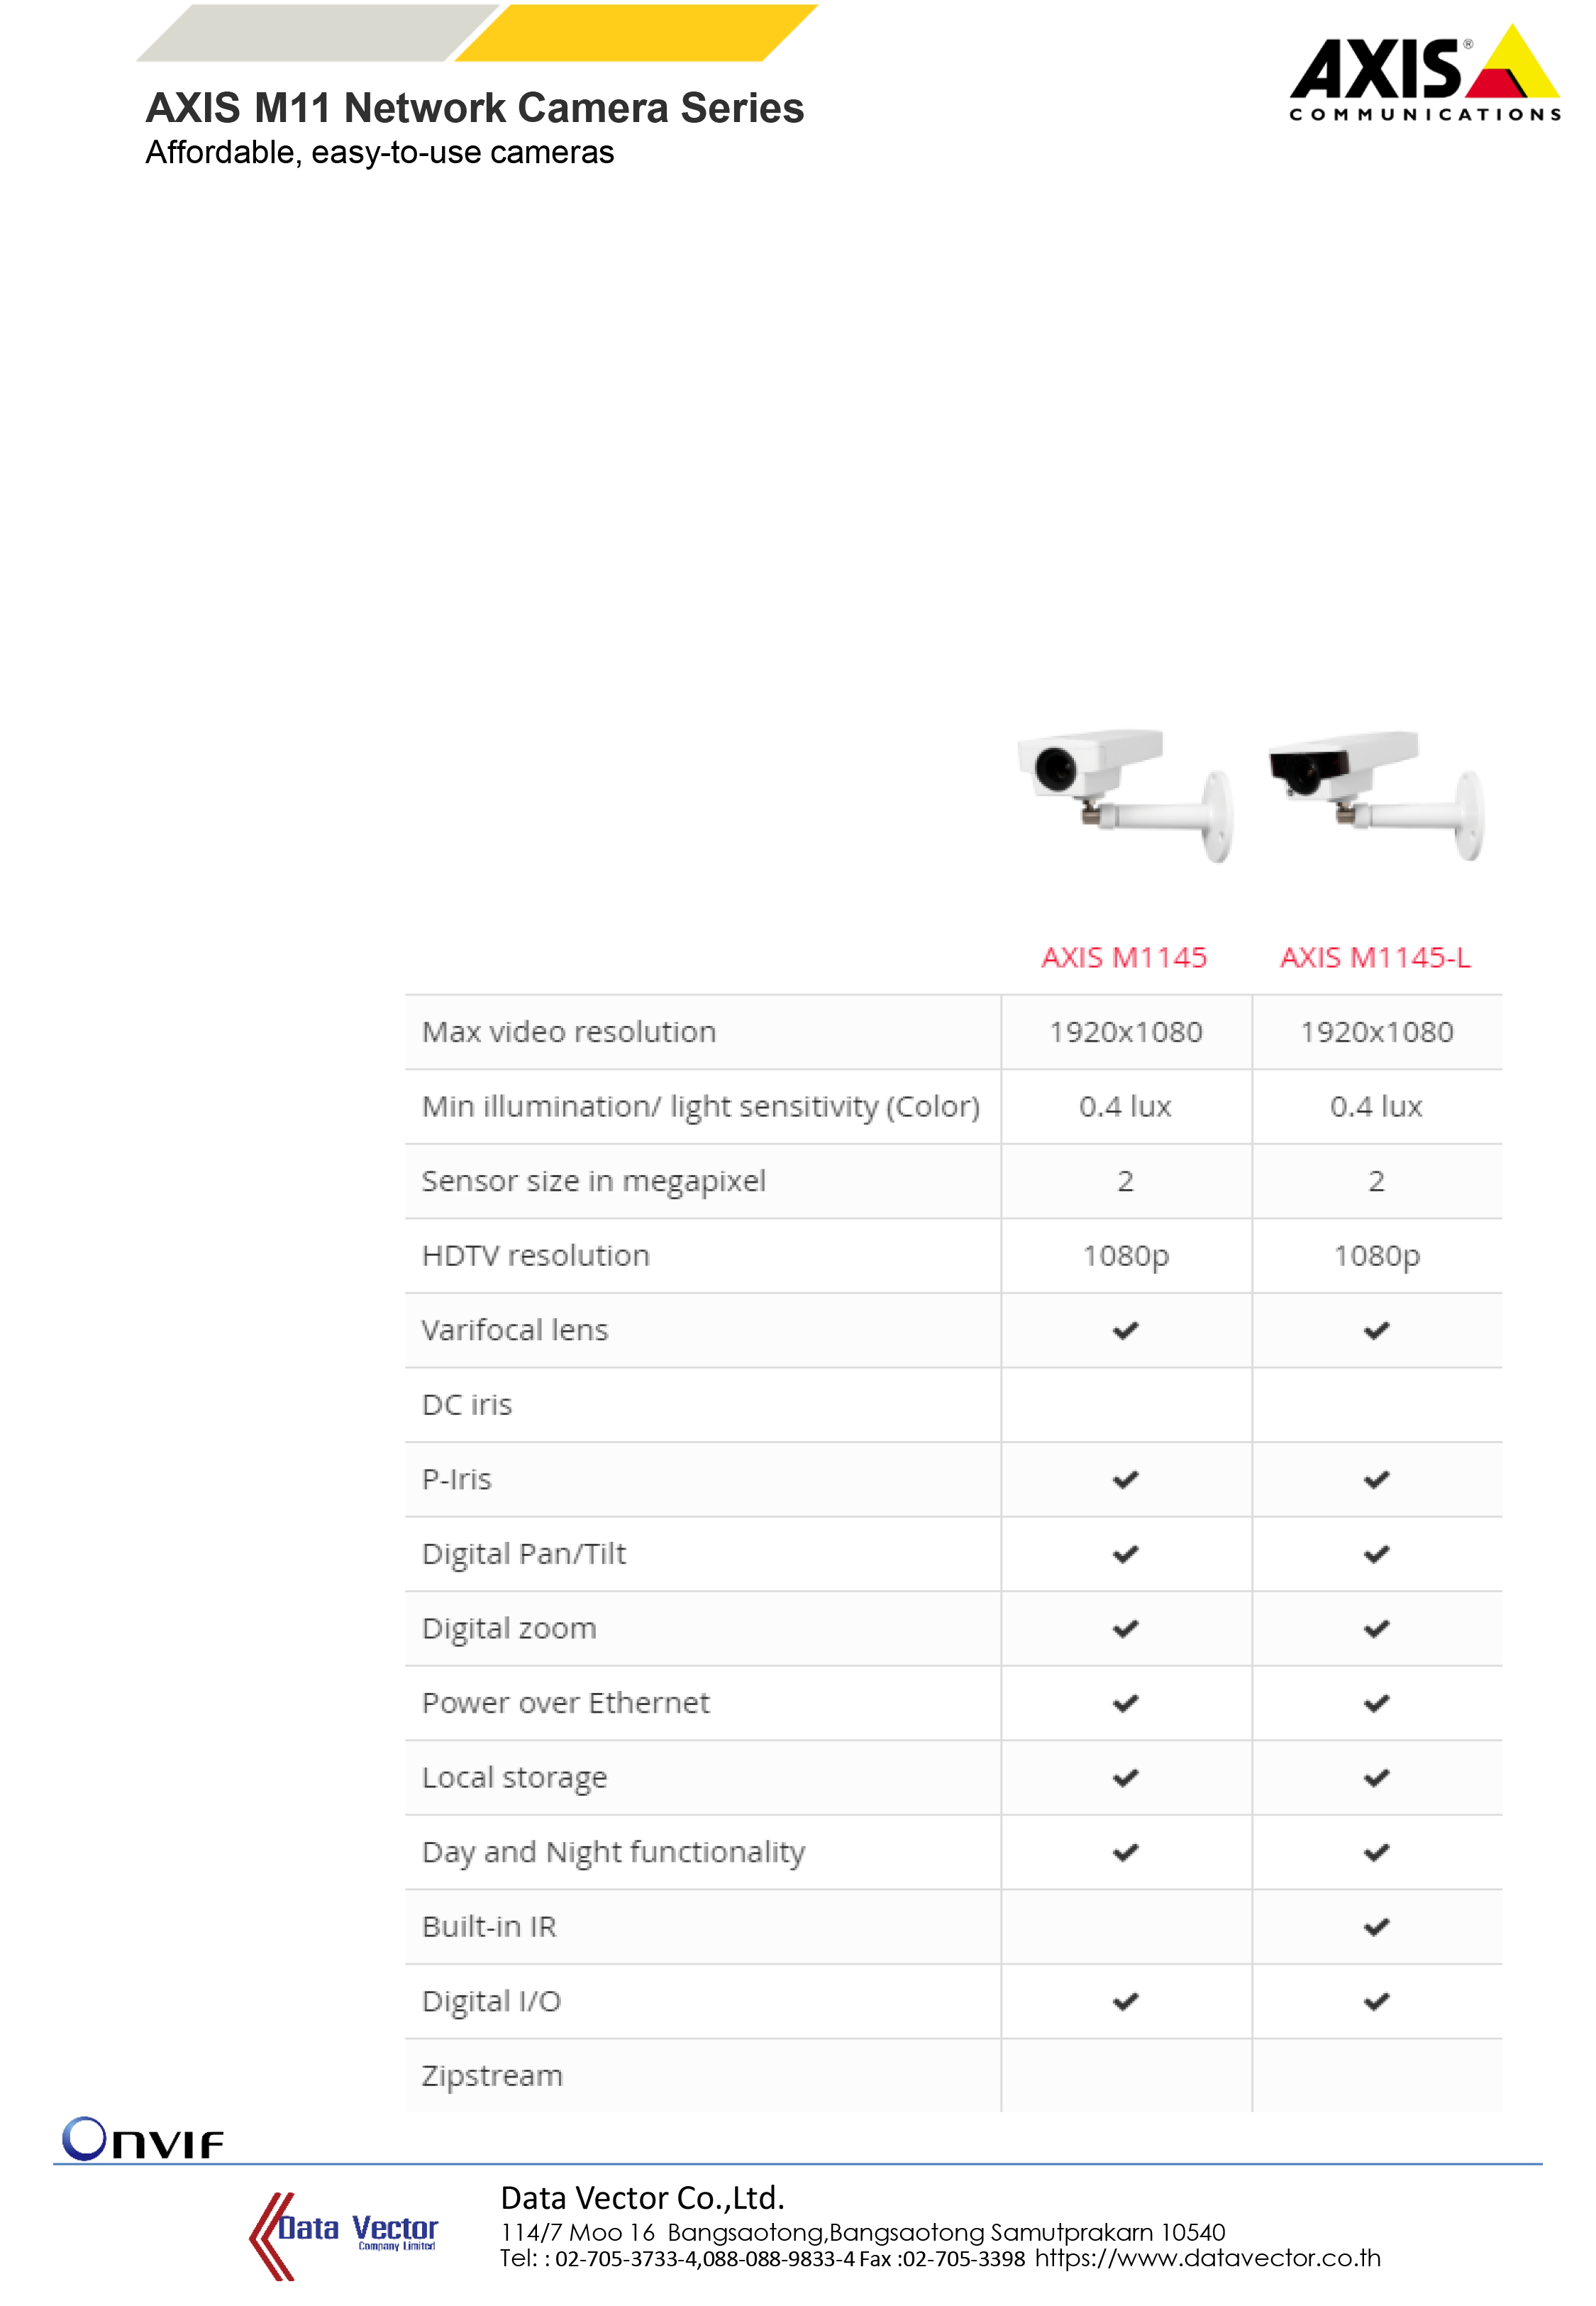Click Digital I/O checkmark under AXIS M1145
1596x2306 pixels.
[x=1125, y=2001]
